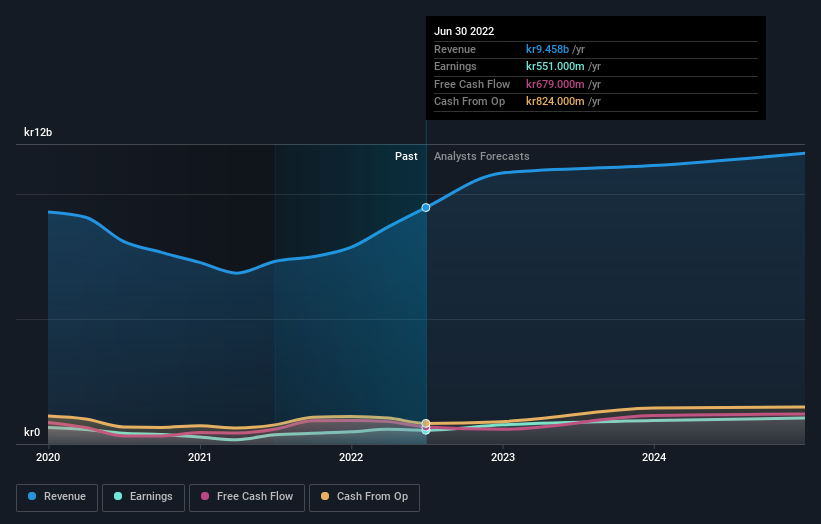The width and height of the screenshot is (821, 524).
Task: Click the Earnings row label in tooltip
Action: tap(456, 66)
